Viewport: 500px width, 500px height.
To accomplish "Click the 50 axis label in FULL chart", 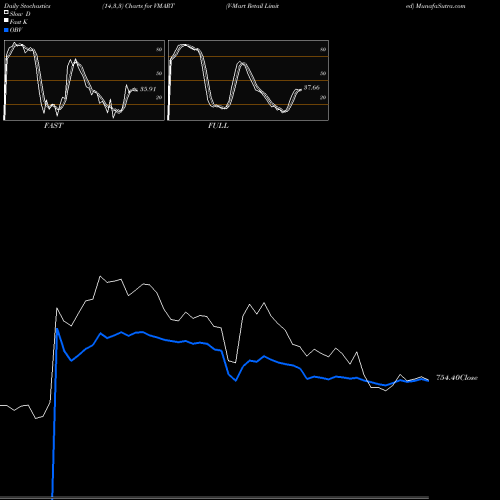I will pos(323,73).
